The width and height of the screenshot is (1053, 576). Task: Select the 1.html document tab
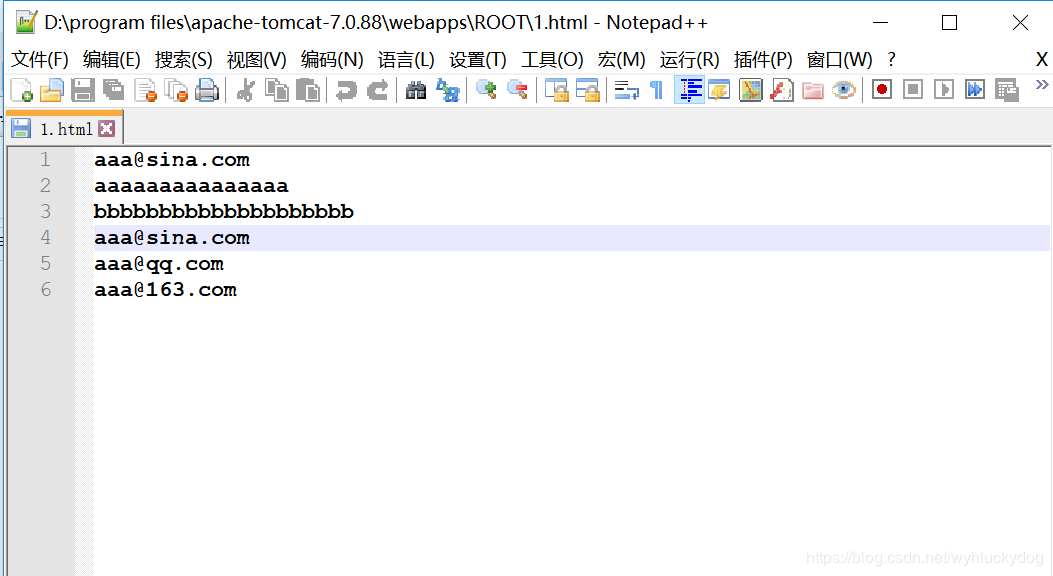64,129
